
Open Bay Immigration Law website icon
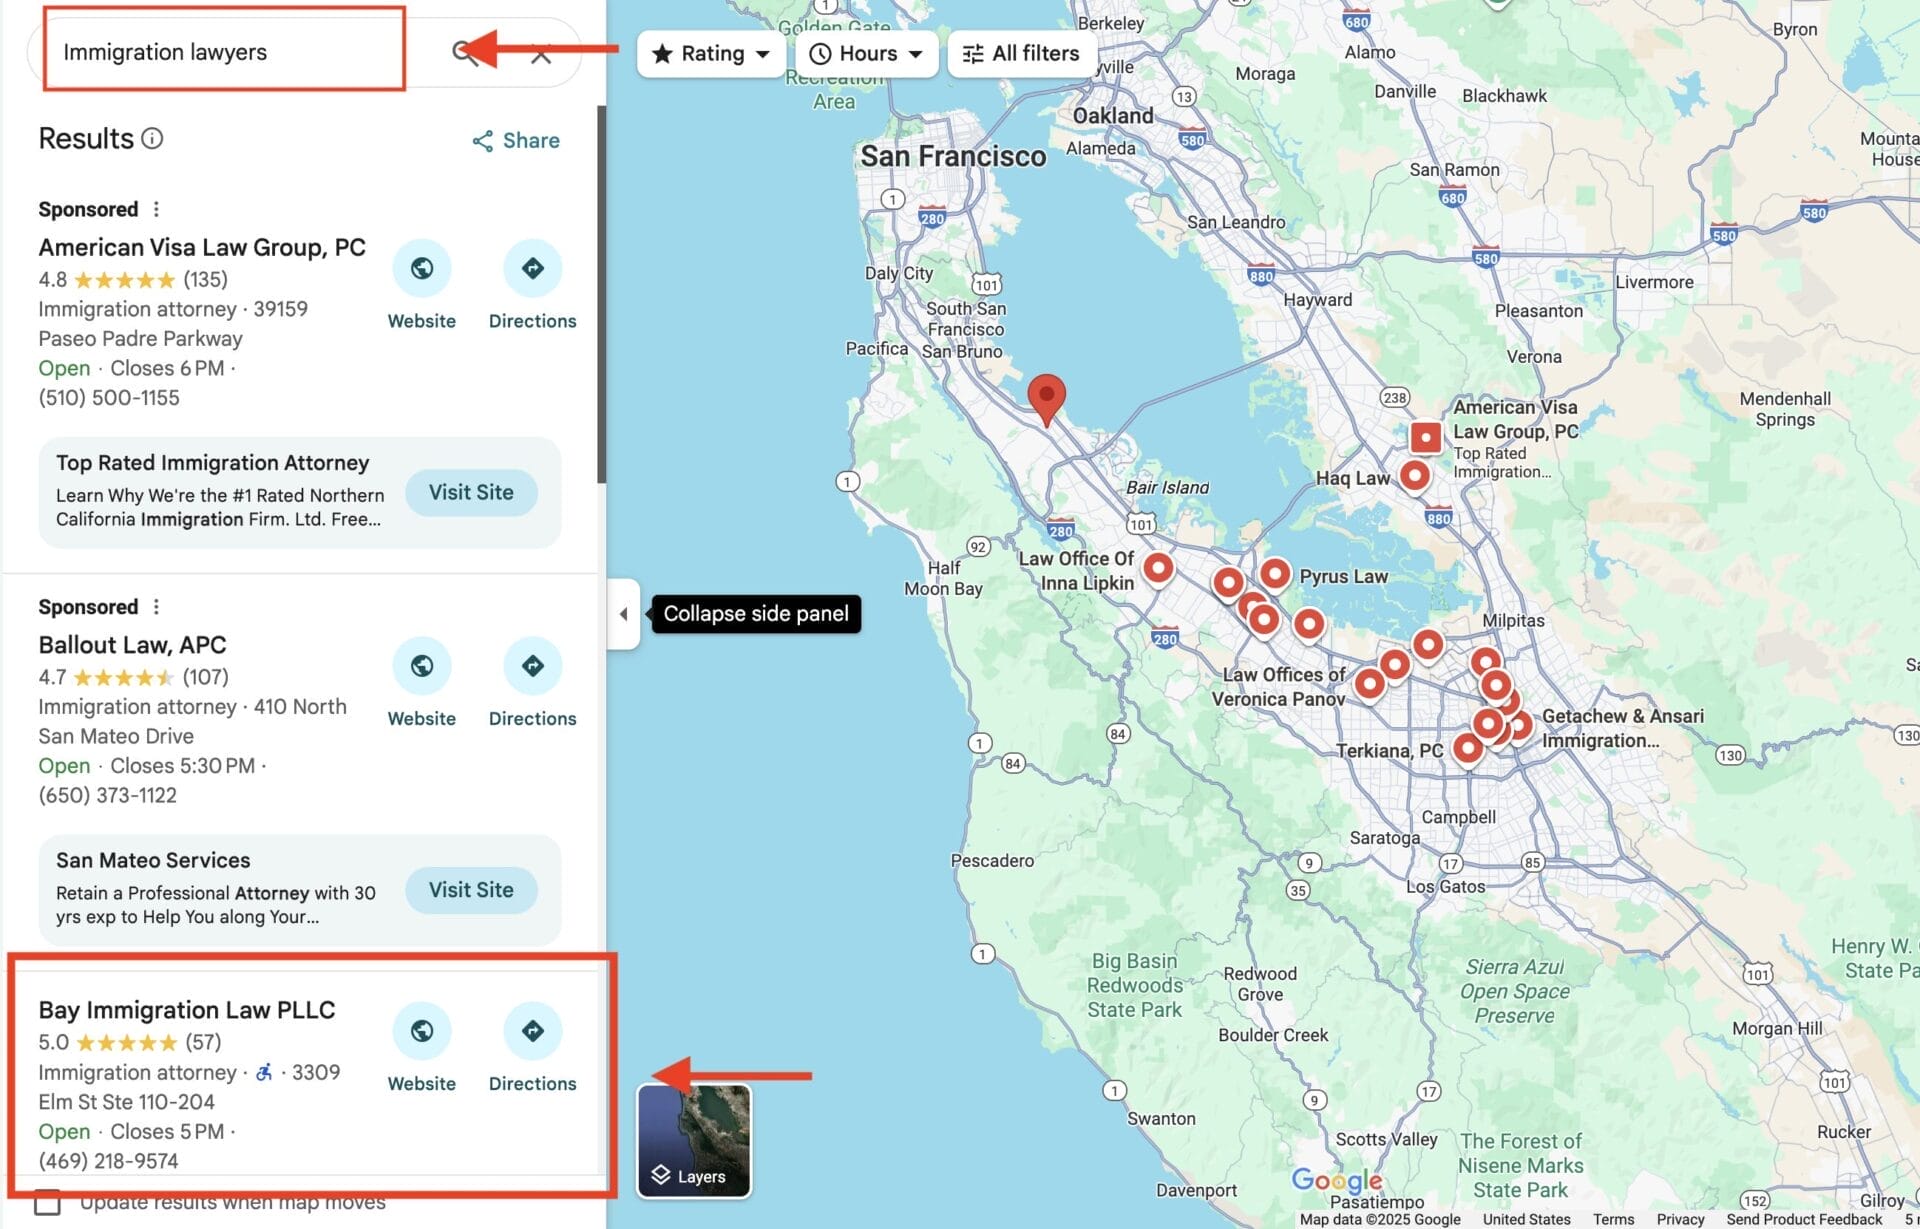(421, 1031)
